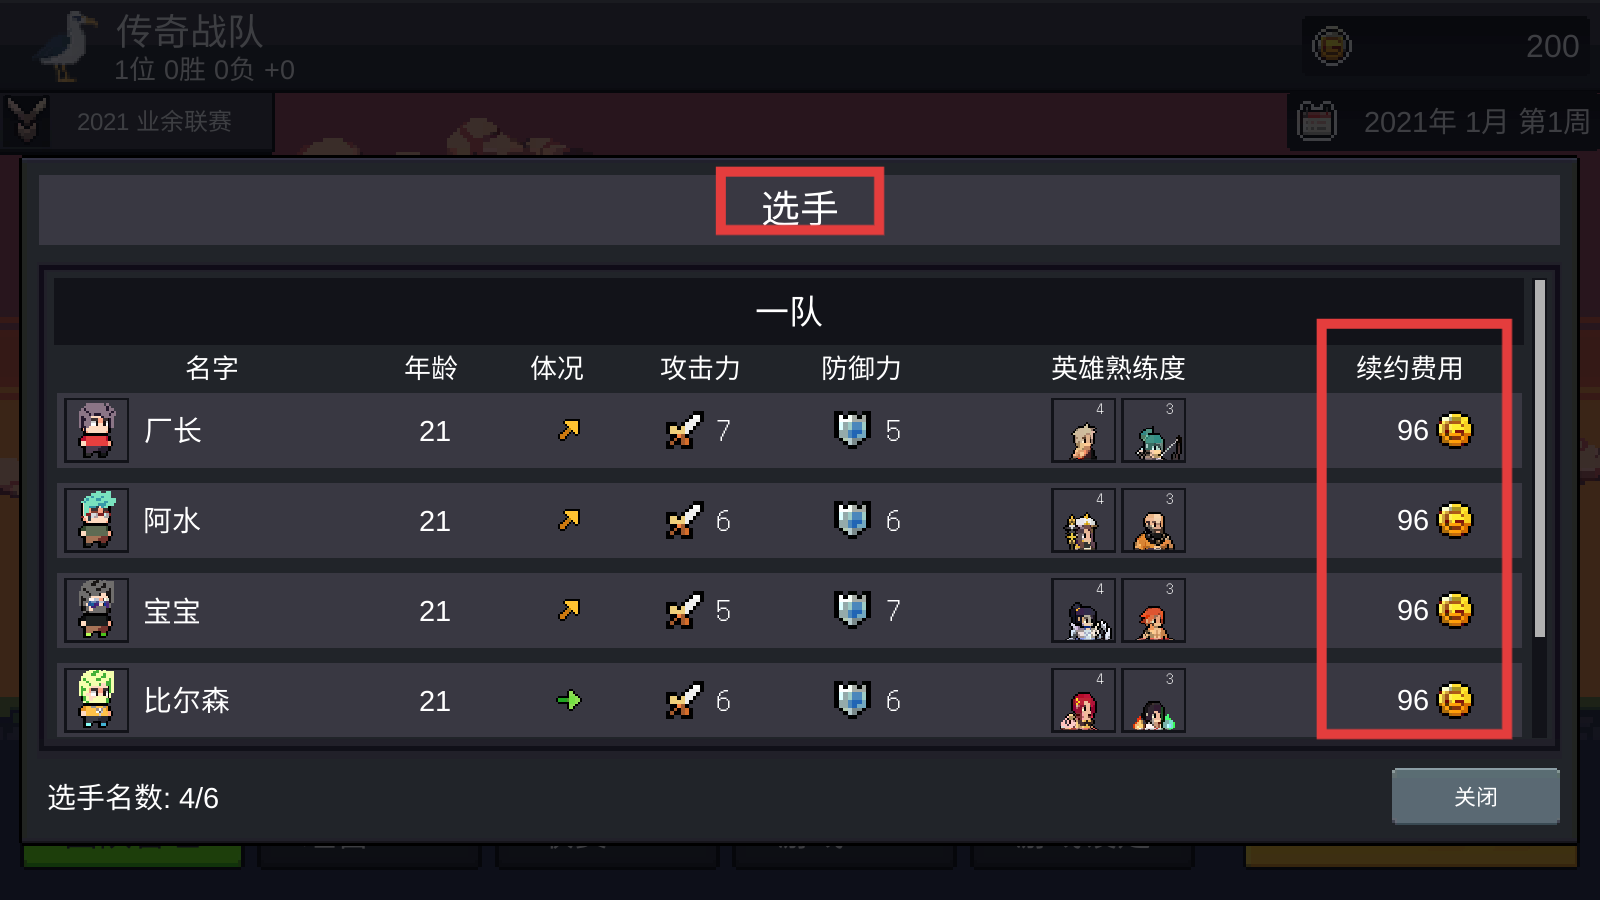
Task: Click 阿水's player avatar
Action: point(97,520)
